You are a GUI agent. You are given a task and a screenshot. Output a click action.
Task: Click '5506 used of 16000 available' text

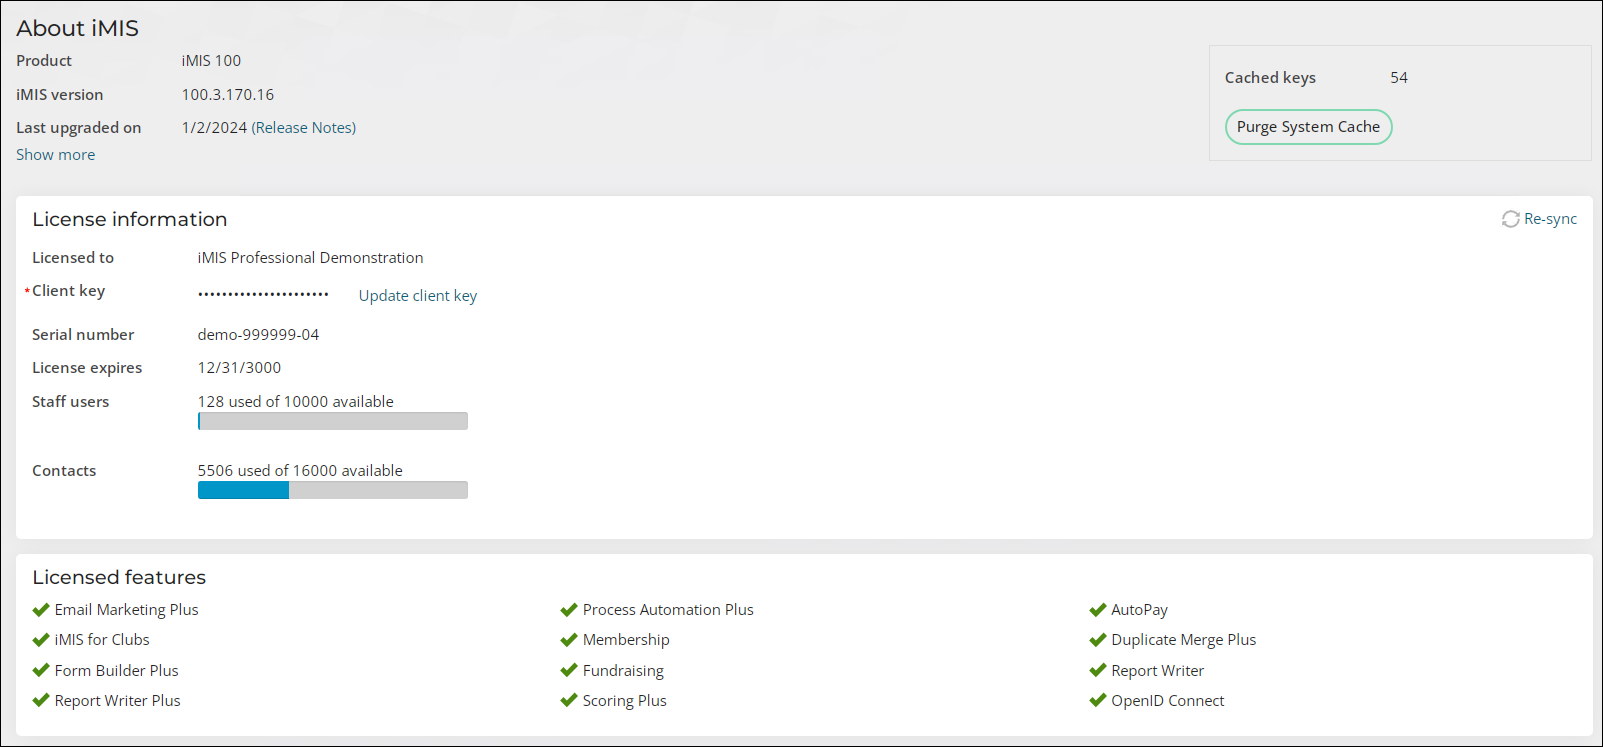click(300, 471)
